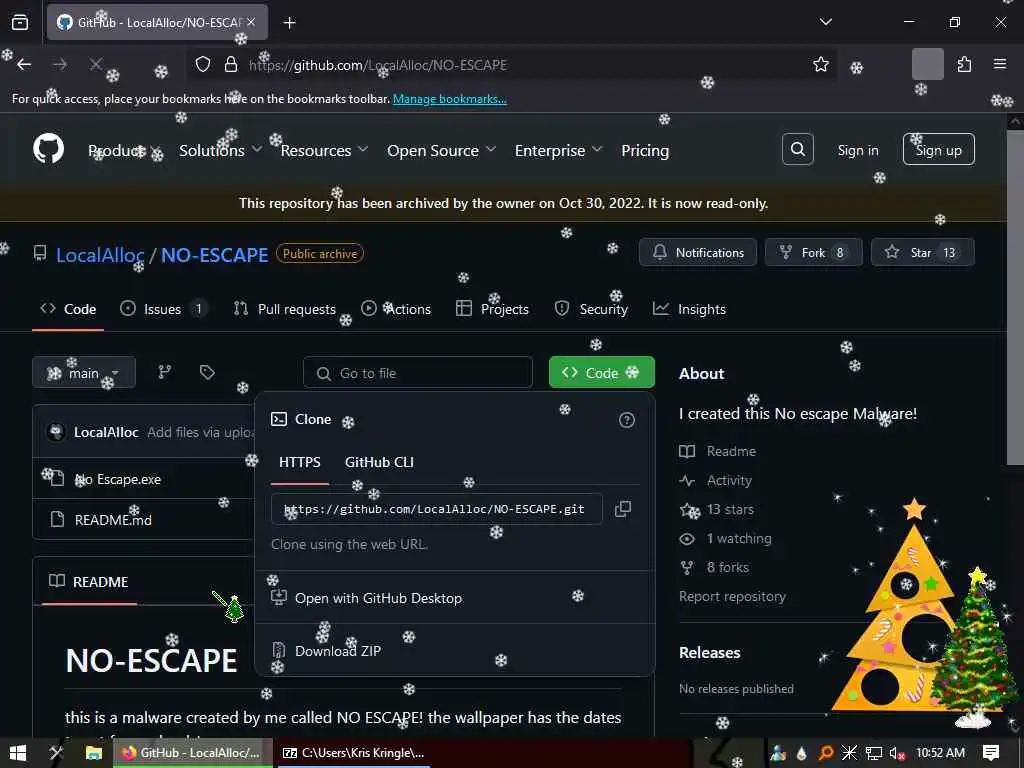Switch to the Projects tab

tap(492, 309)
